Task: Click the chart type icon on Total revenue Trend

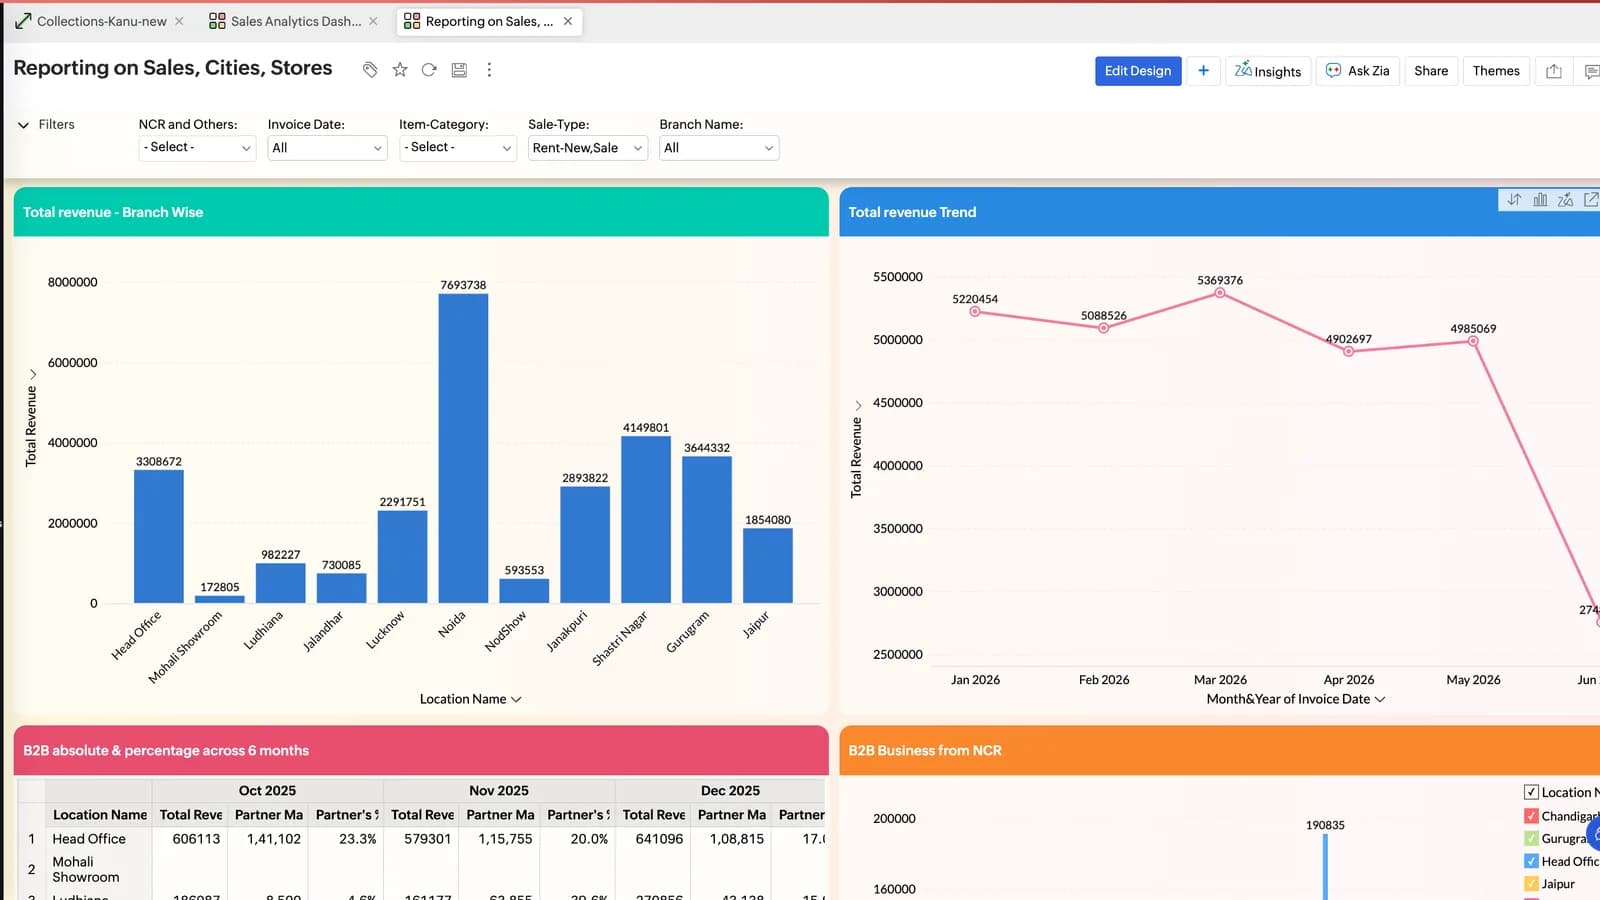Action: tap(1540, 200)
